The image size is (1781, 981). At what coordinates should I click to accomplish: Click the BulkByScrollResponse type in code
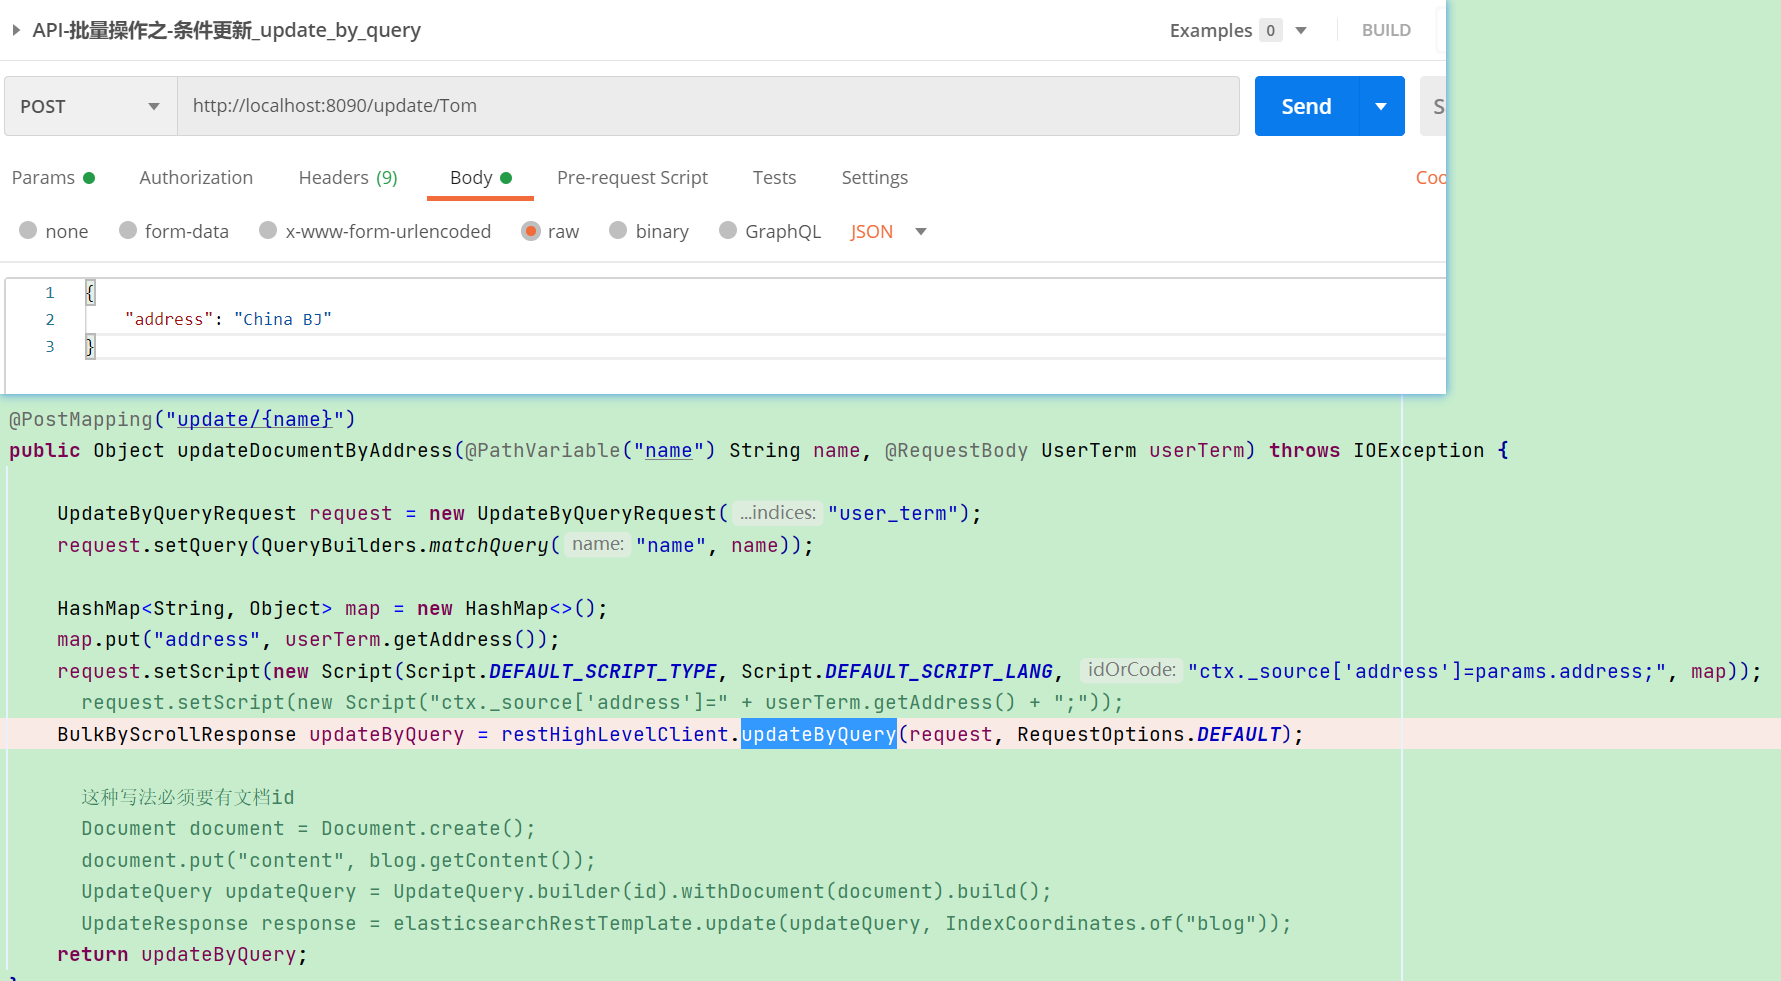[176, 734]
